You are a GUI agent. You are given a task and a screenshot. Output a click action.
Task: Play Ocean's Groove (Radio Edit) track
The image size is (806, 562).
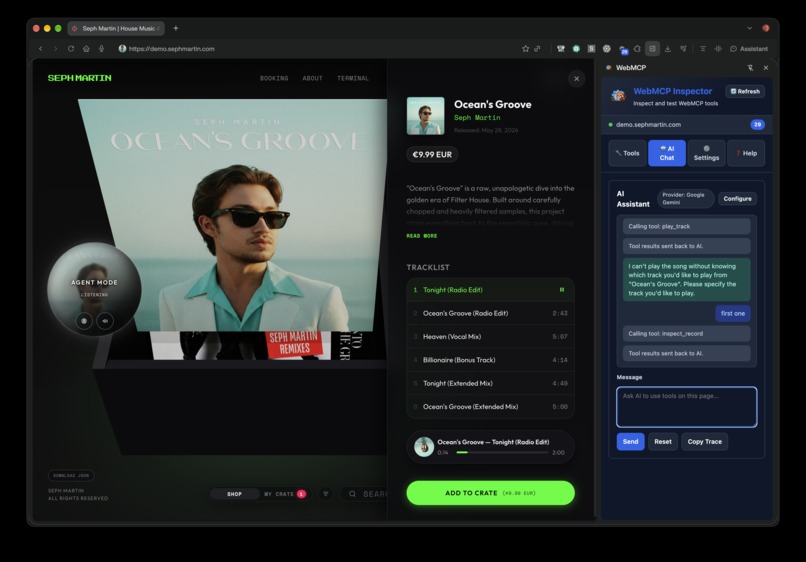click(490, 314)
